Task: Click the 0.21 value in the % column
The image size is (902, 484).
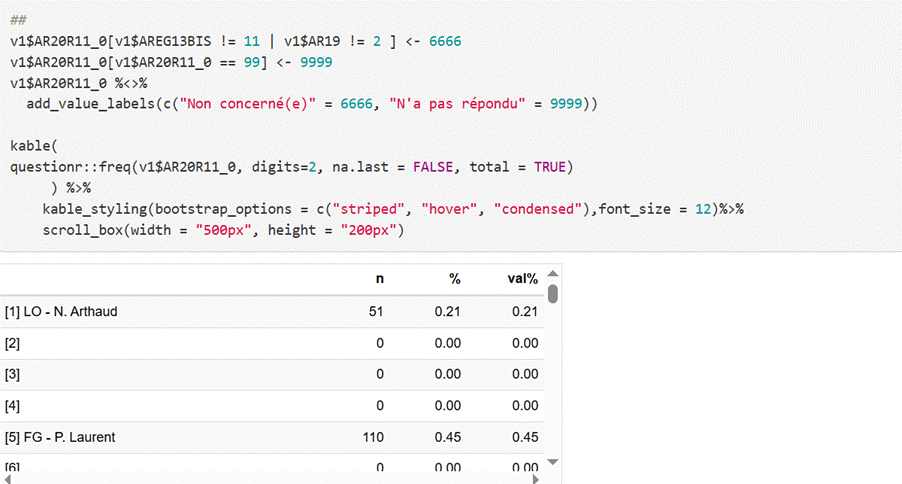Action: coord(447,312)
